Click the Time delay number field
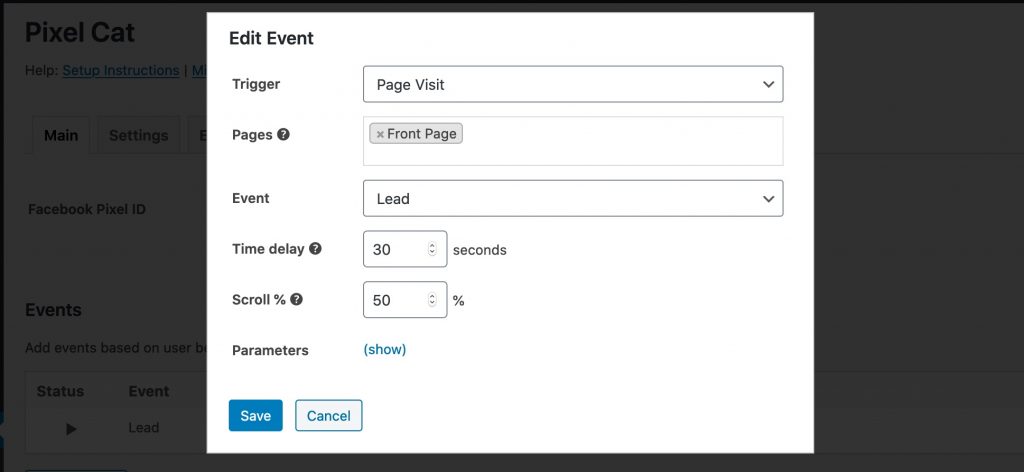Viewport: 1024px width, 472px height. (395, 249)
